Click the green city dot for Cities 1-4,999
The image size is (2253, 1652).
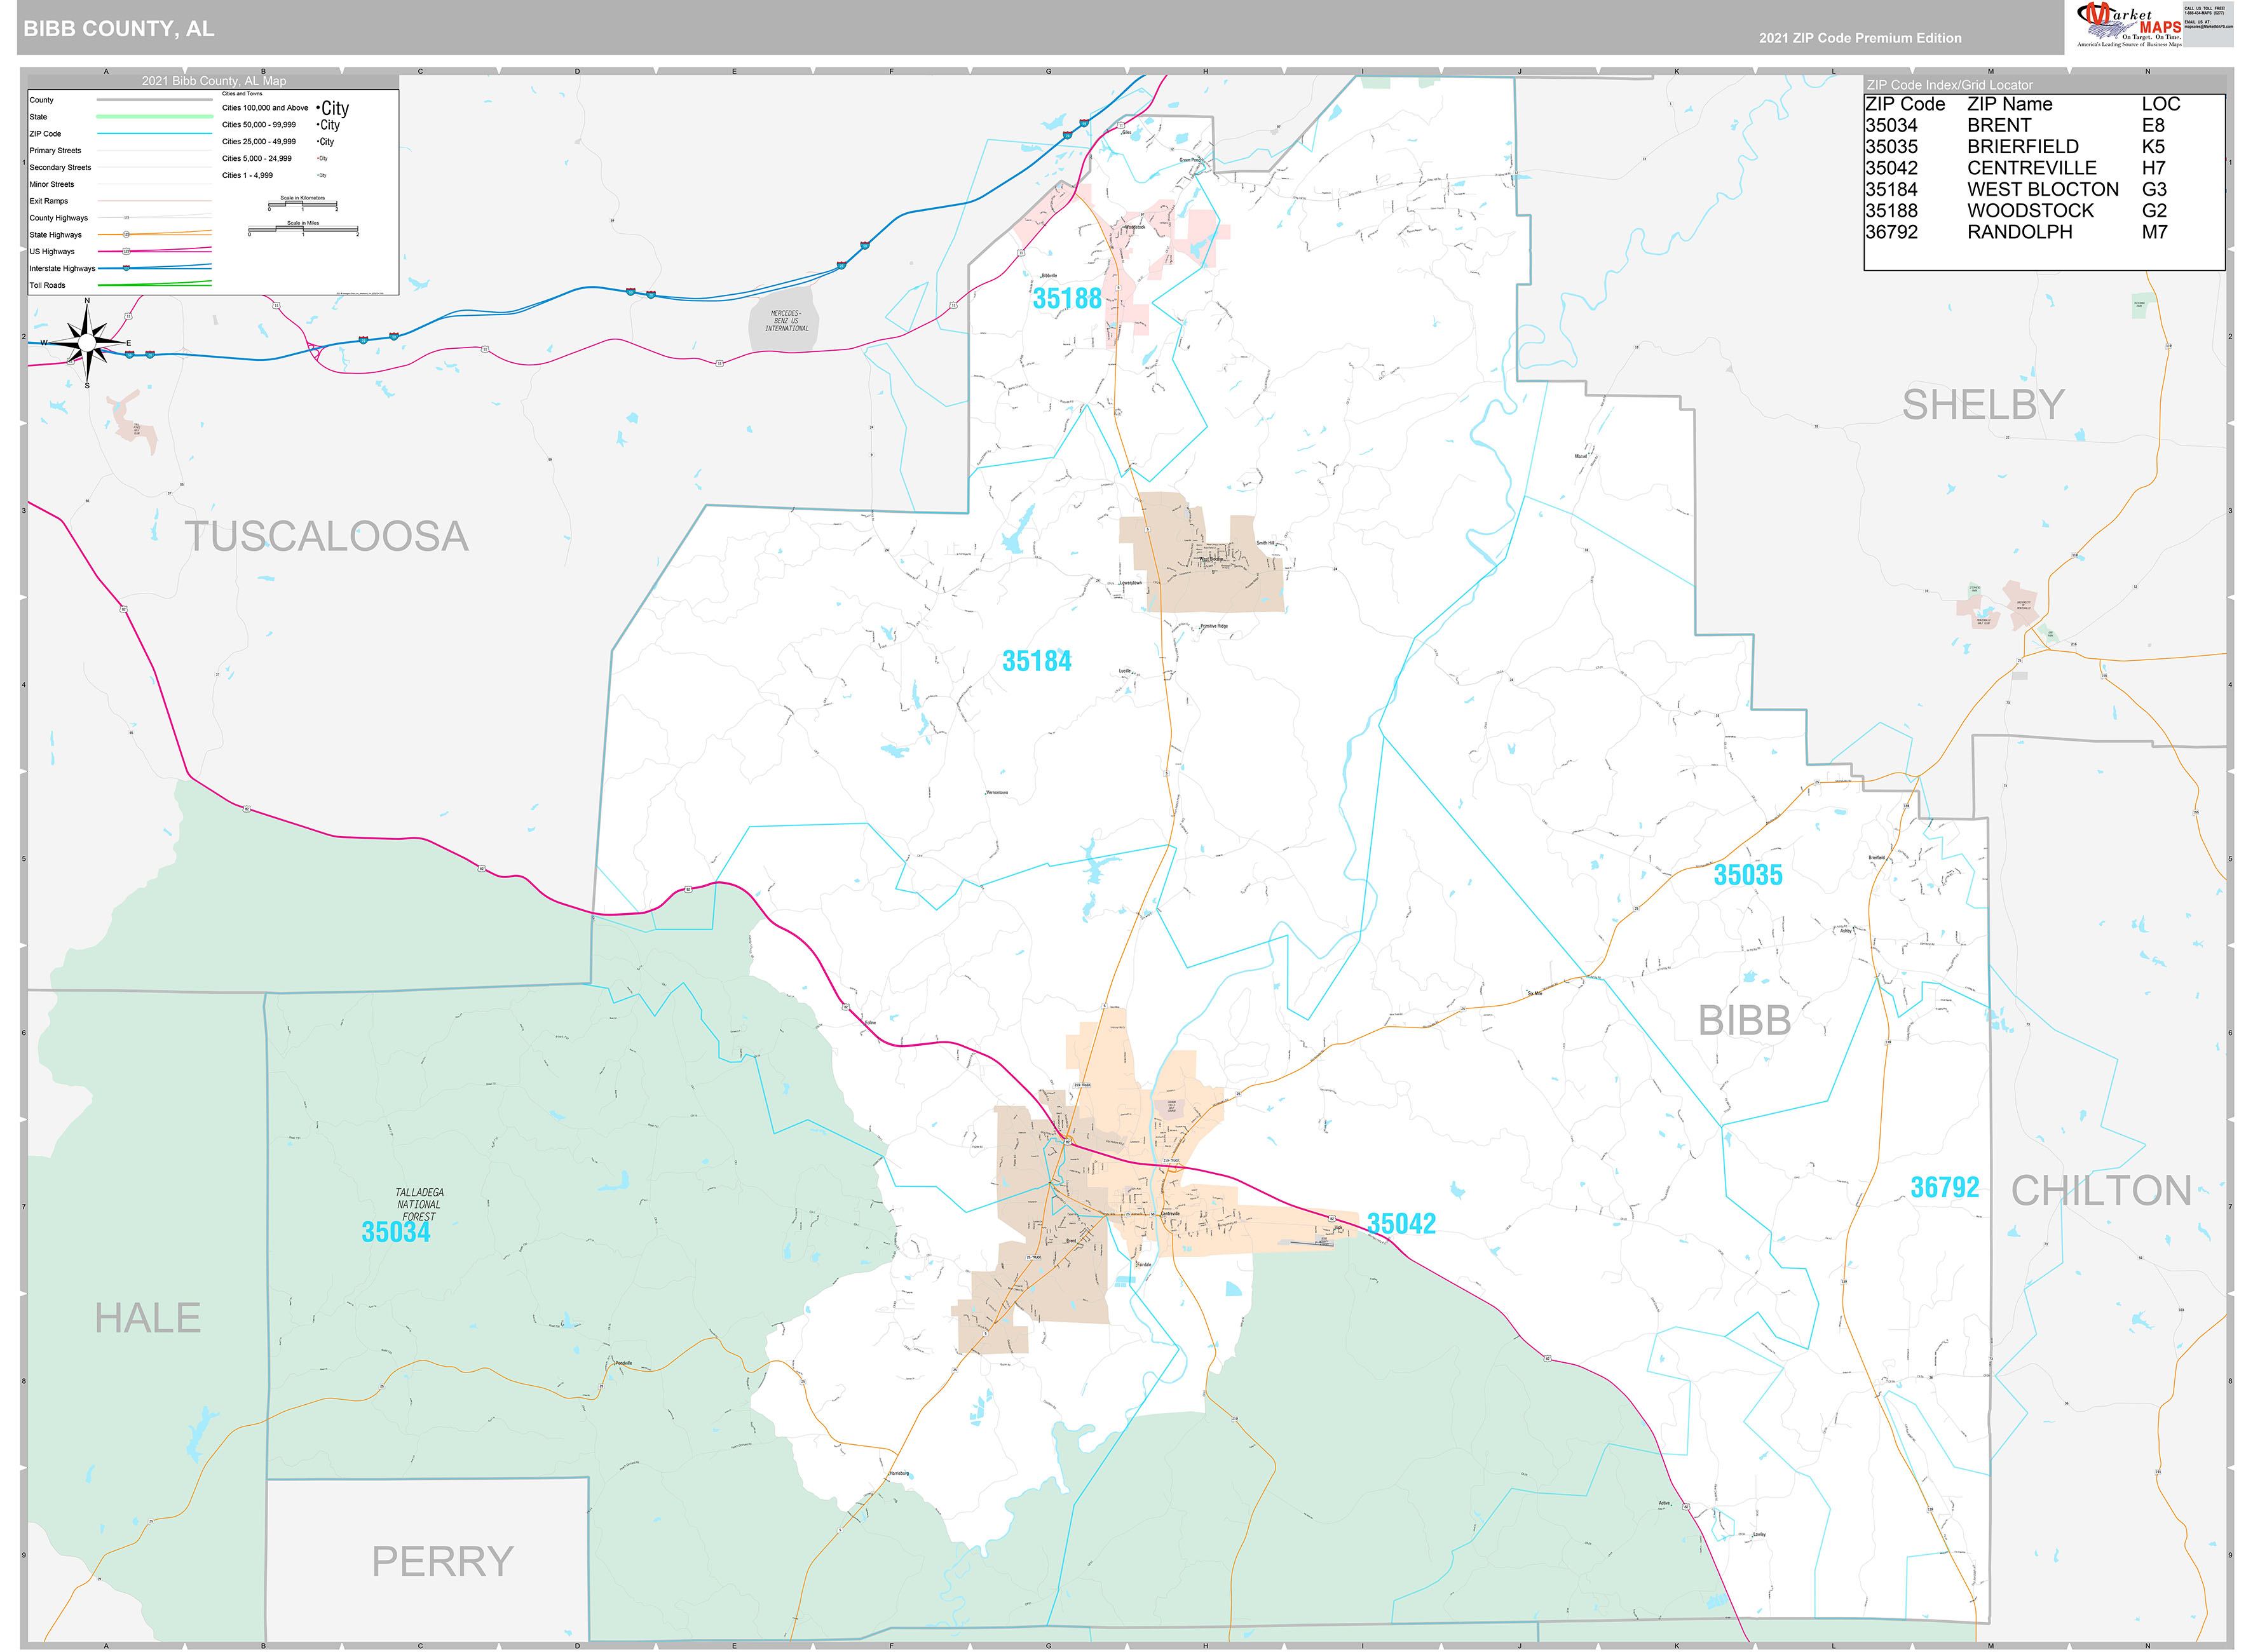click(x=318, y=175)
